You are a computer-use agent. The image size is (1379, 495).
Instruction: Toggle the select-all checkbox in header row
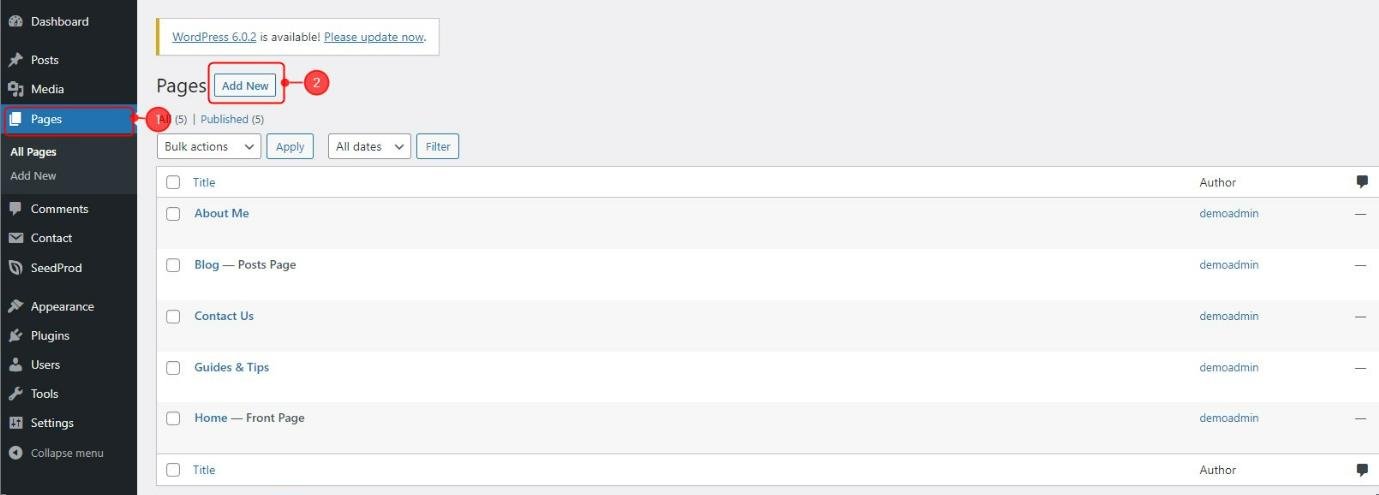[173, 182]
